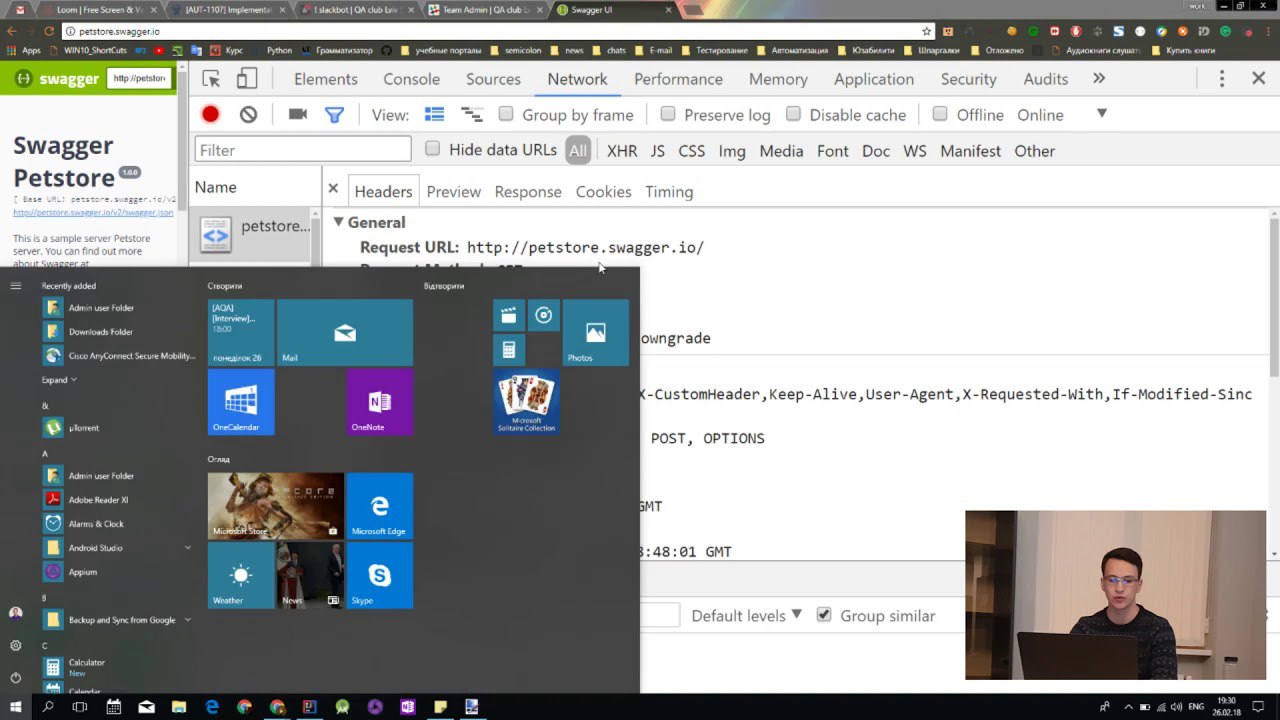
Task: Click the Start menu hamburger icon
Action: (x=15, y=286)
